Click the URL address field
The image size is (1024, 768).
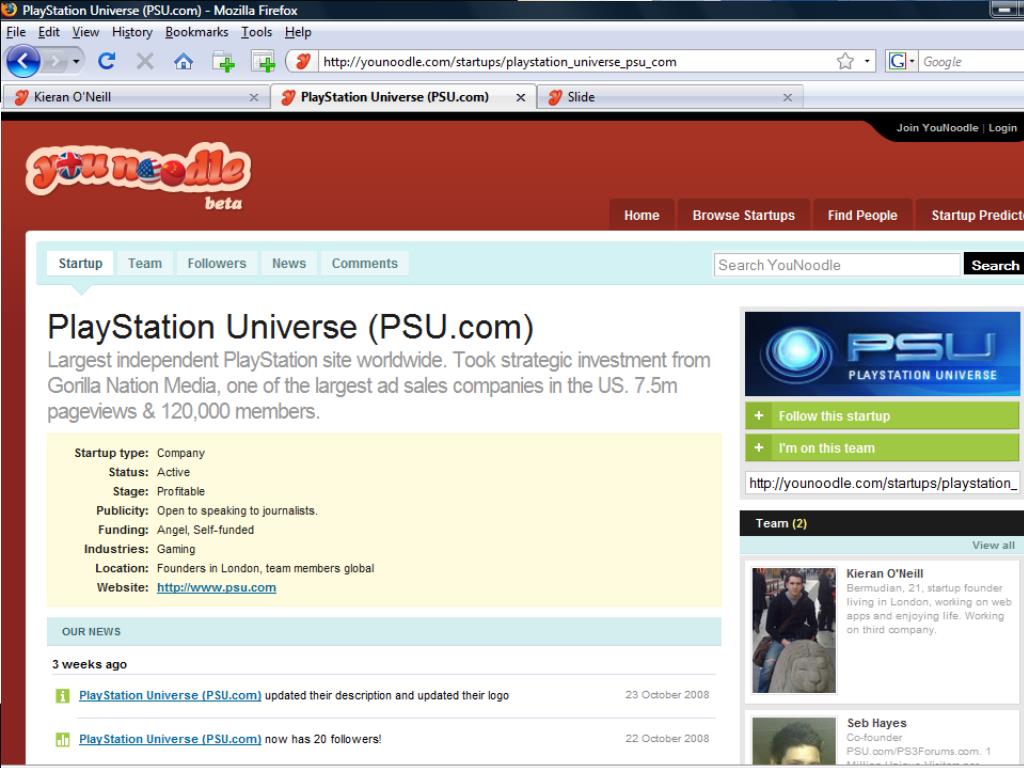click(x=575, y=61)
